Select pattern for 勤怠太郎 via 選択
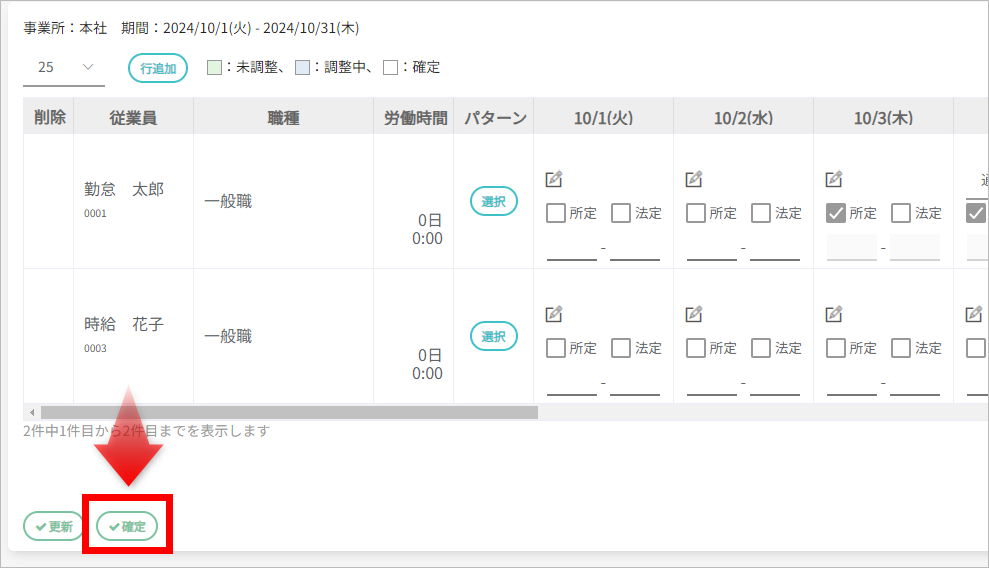 [x=494, y=201]
